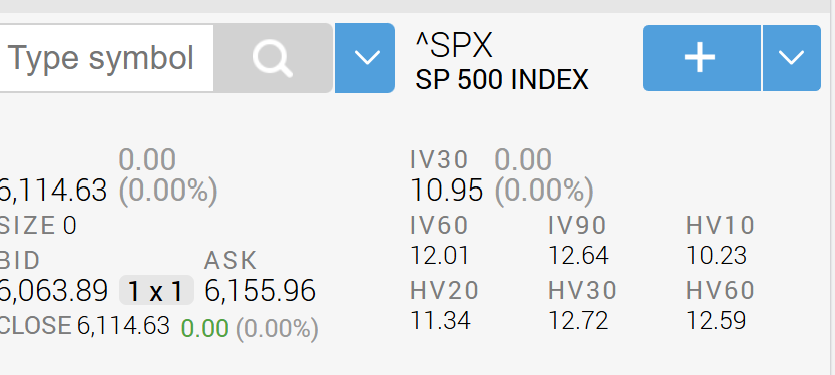Click the HV20 value 11.34

(x=440, y=320)
